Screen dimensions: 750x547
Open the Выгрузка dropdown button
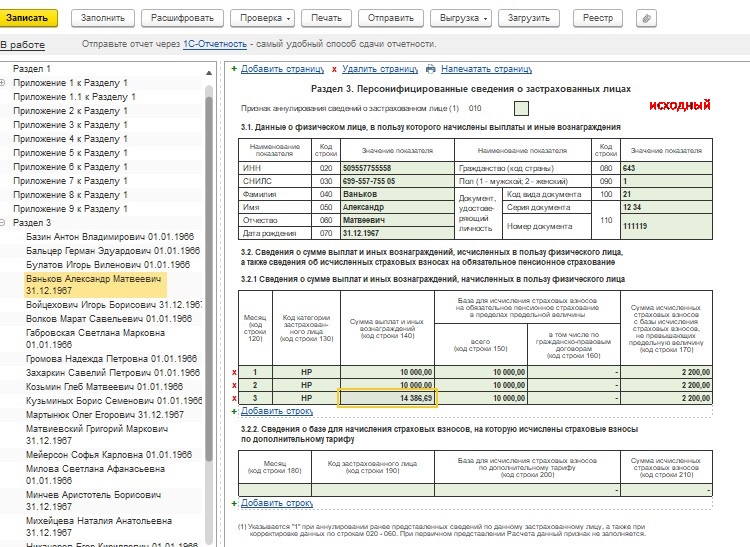pyautogui.click(x=461, y=18)
